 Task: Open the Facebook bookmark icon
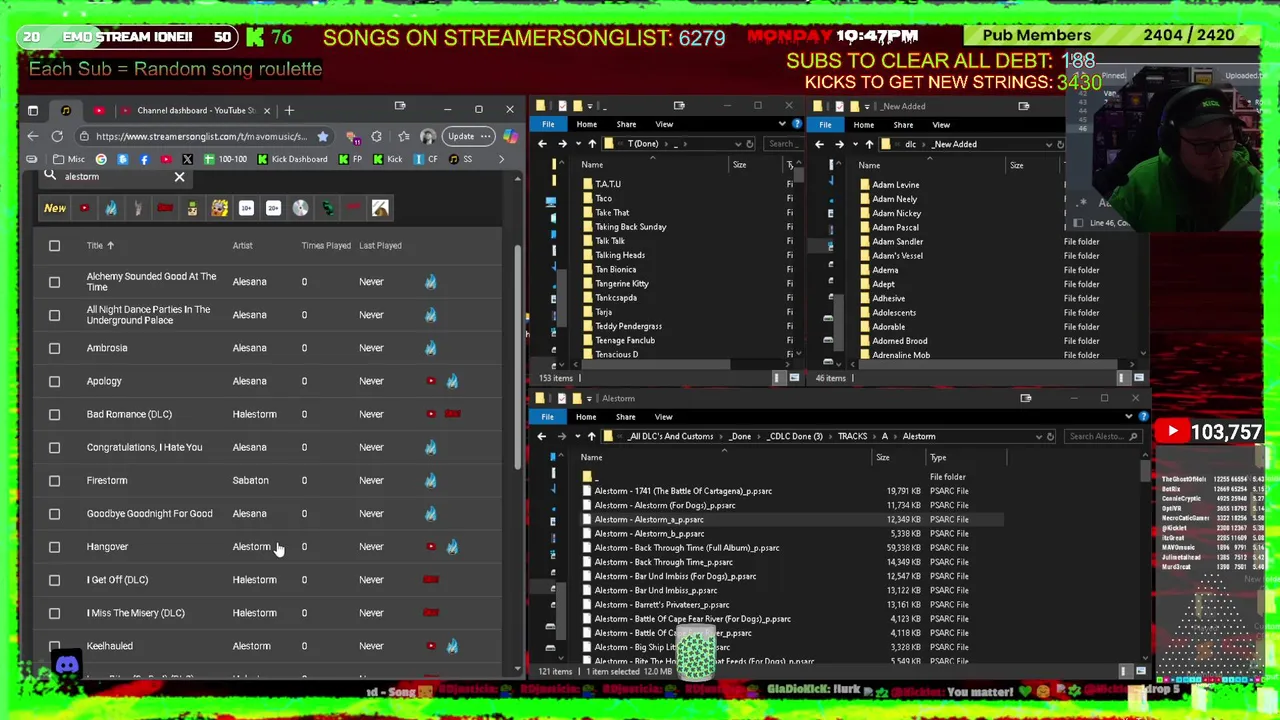(x=144, y=159)
